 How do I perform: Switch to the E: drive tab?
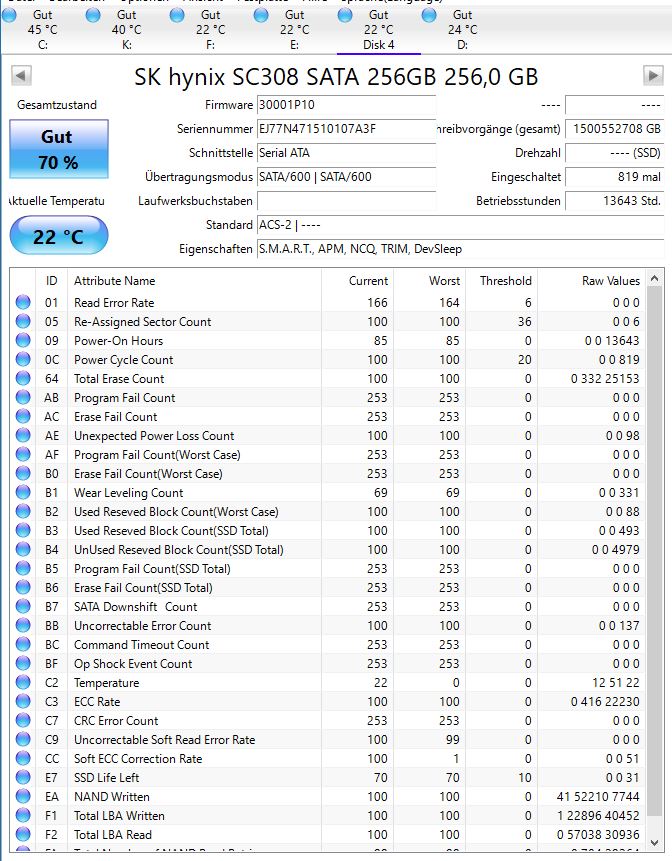pyautogui.click(x=294, y=30)
